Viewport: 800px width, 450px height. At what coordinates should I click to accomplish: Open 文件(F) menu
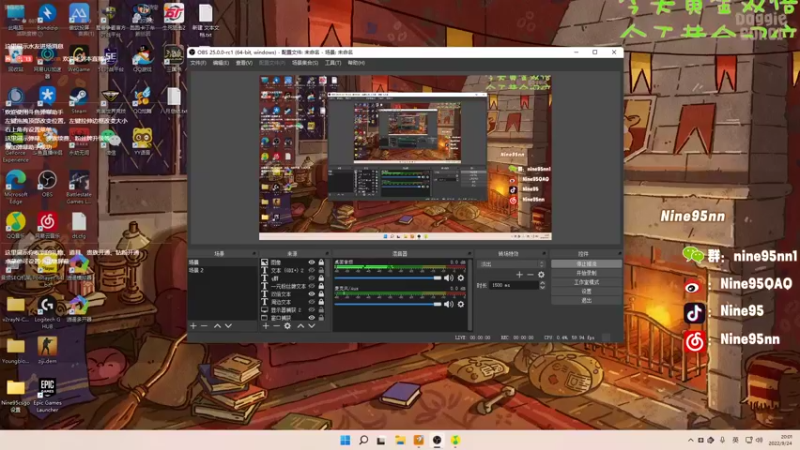(x=198, y=63)
